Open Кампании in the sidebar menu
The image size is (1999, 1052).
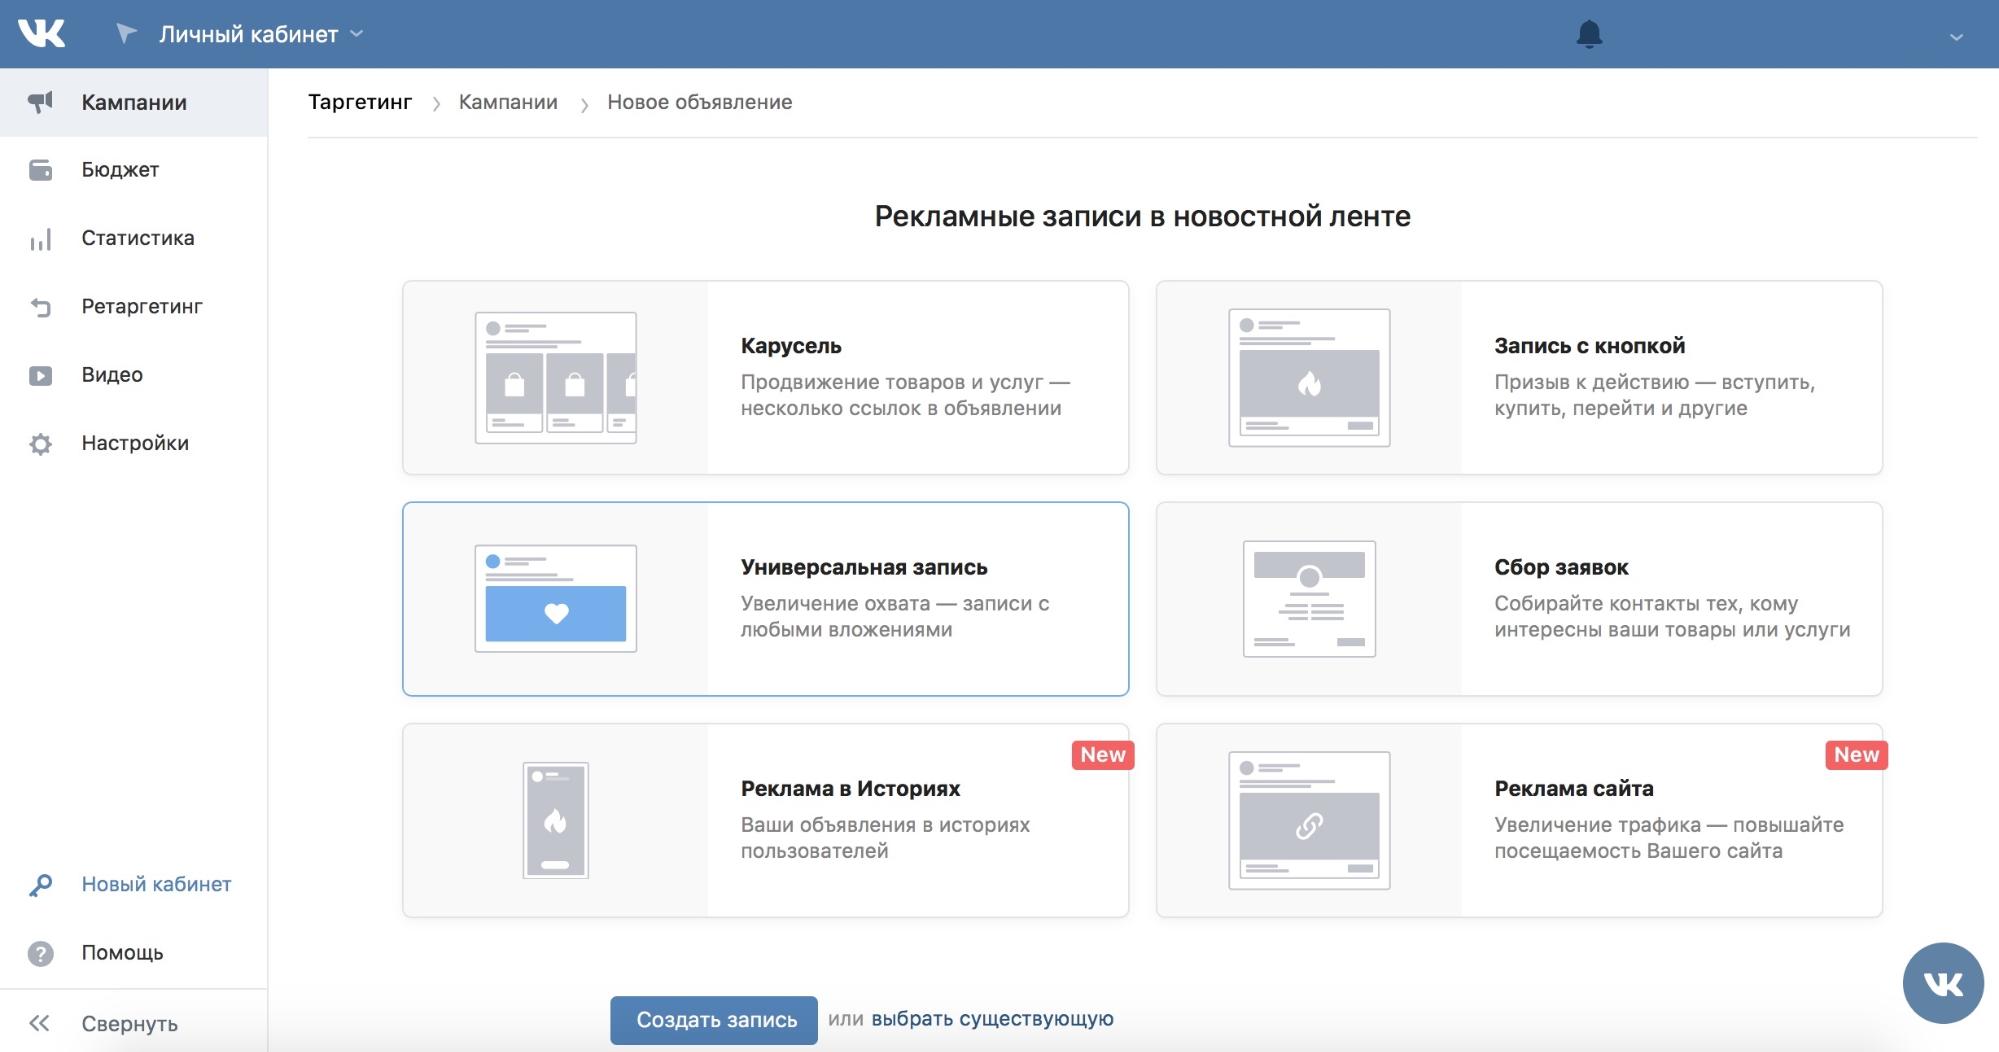point(134,102)
